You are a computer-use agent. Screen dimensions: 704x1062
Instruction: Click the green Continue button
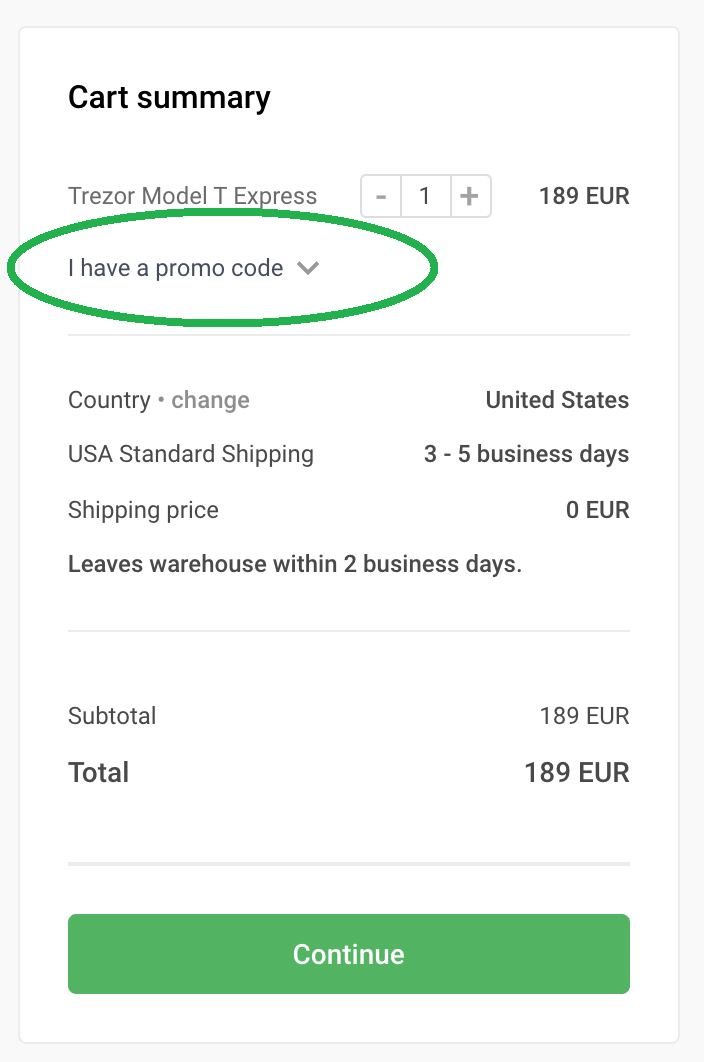(349, 954)
